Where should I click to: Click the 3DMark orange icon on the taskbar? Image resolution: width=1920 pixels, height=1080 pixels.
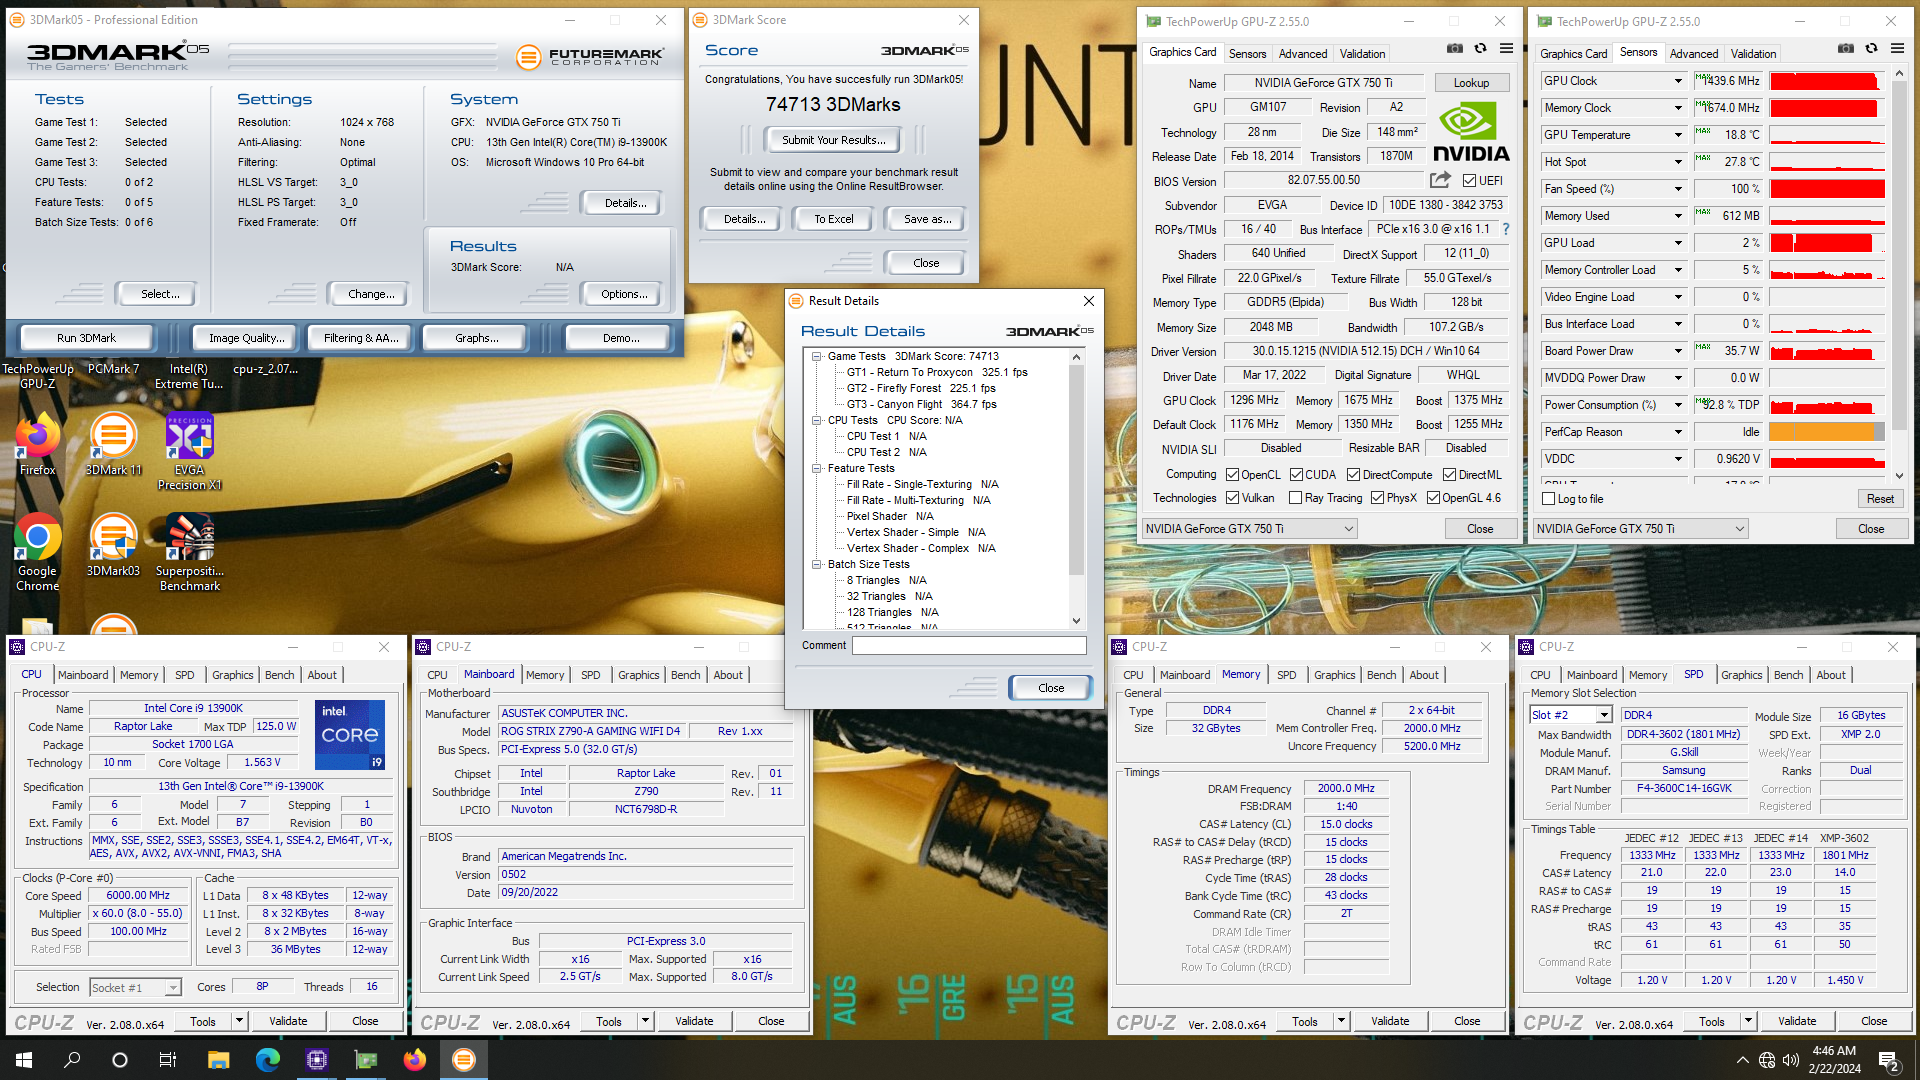[463, 1060]
